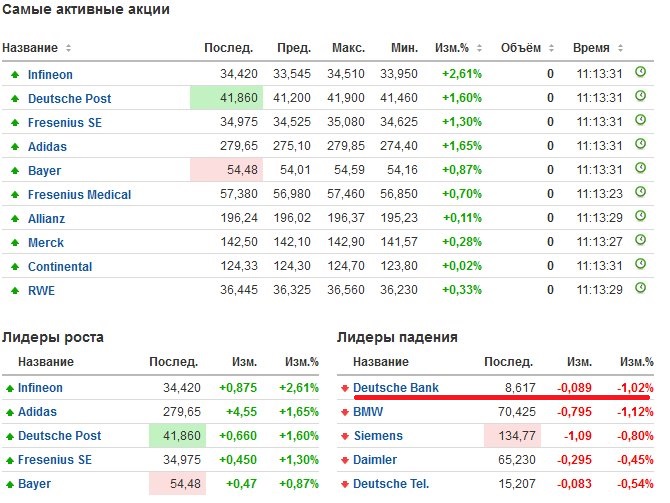Click the clock icon in Adidas's row
The image size is (670, 503).
tap(640, 144)
